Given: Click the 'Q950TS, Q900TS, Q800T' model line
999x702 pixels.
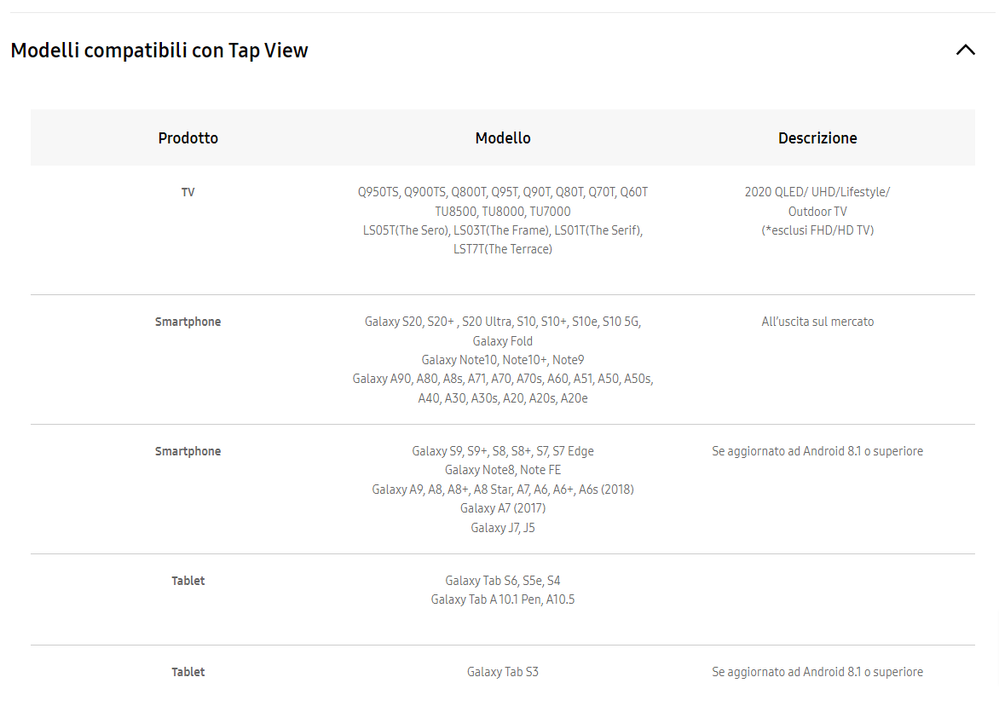Looking at the screenshot, I should click(503, 192).
